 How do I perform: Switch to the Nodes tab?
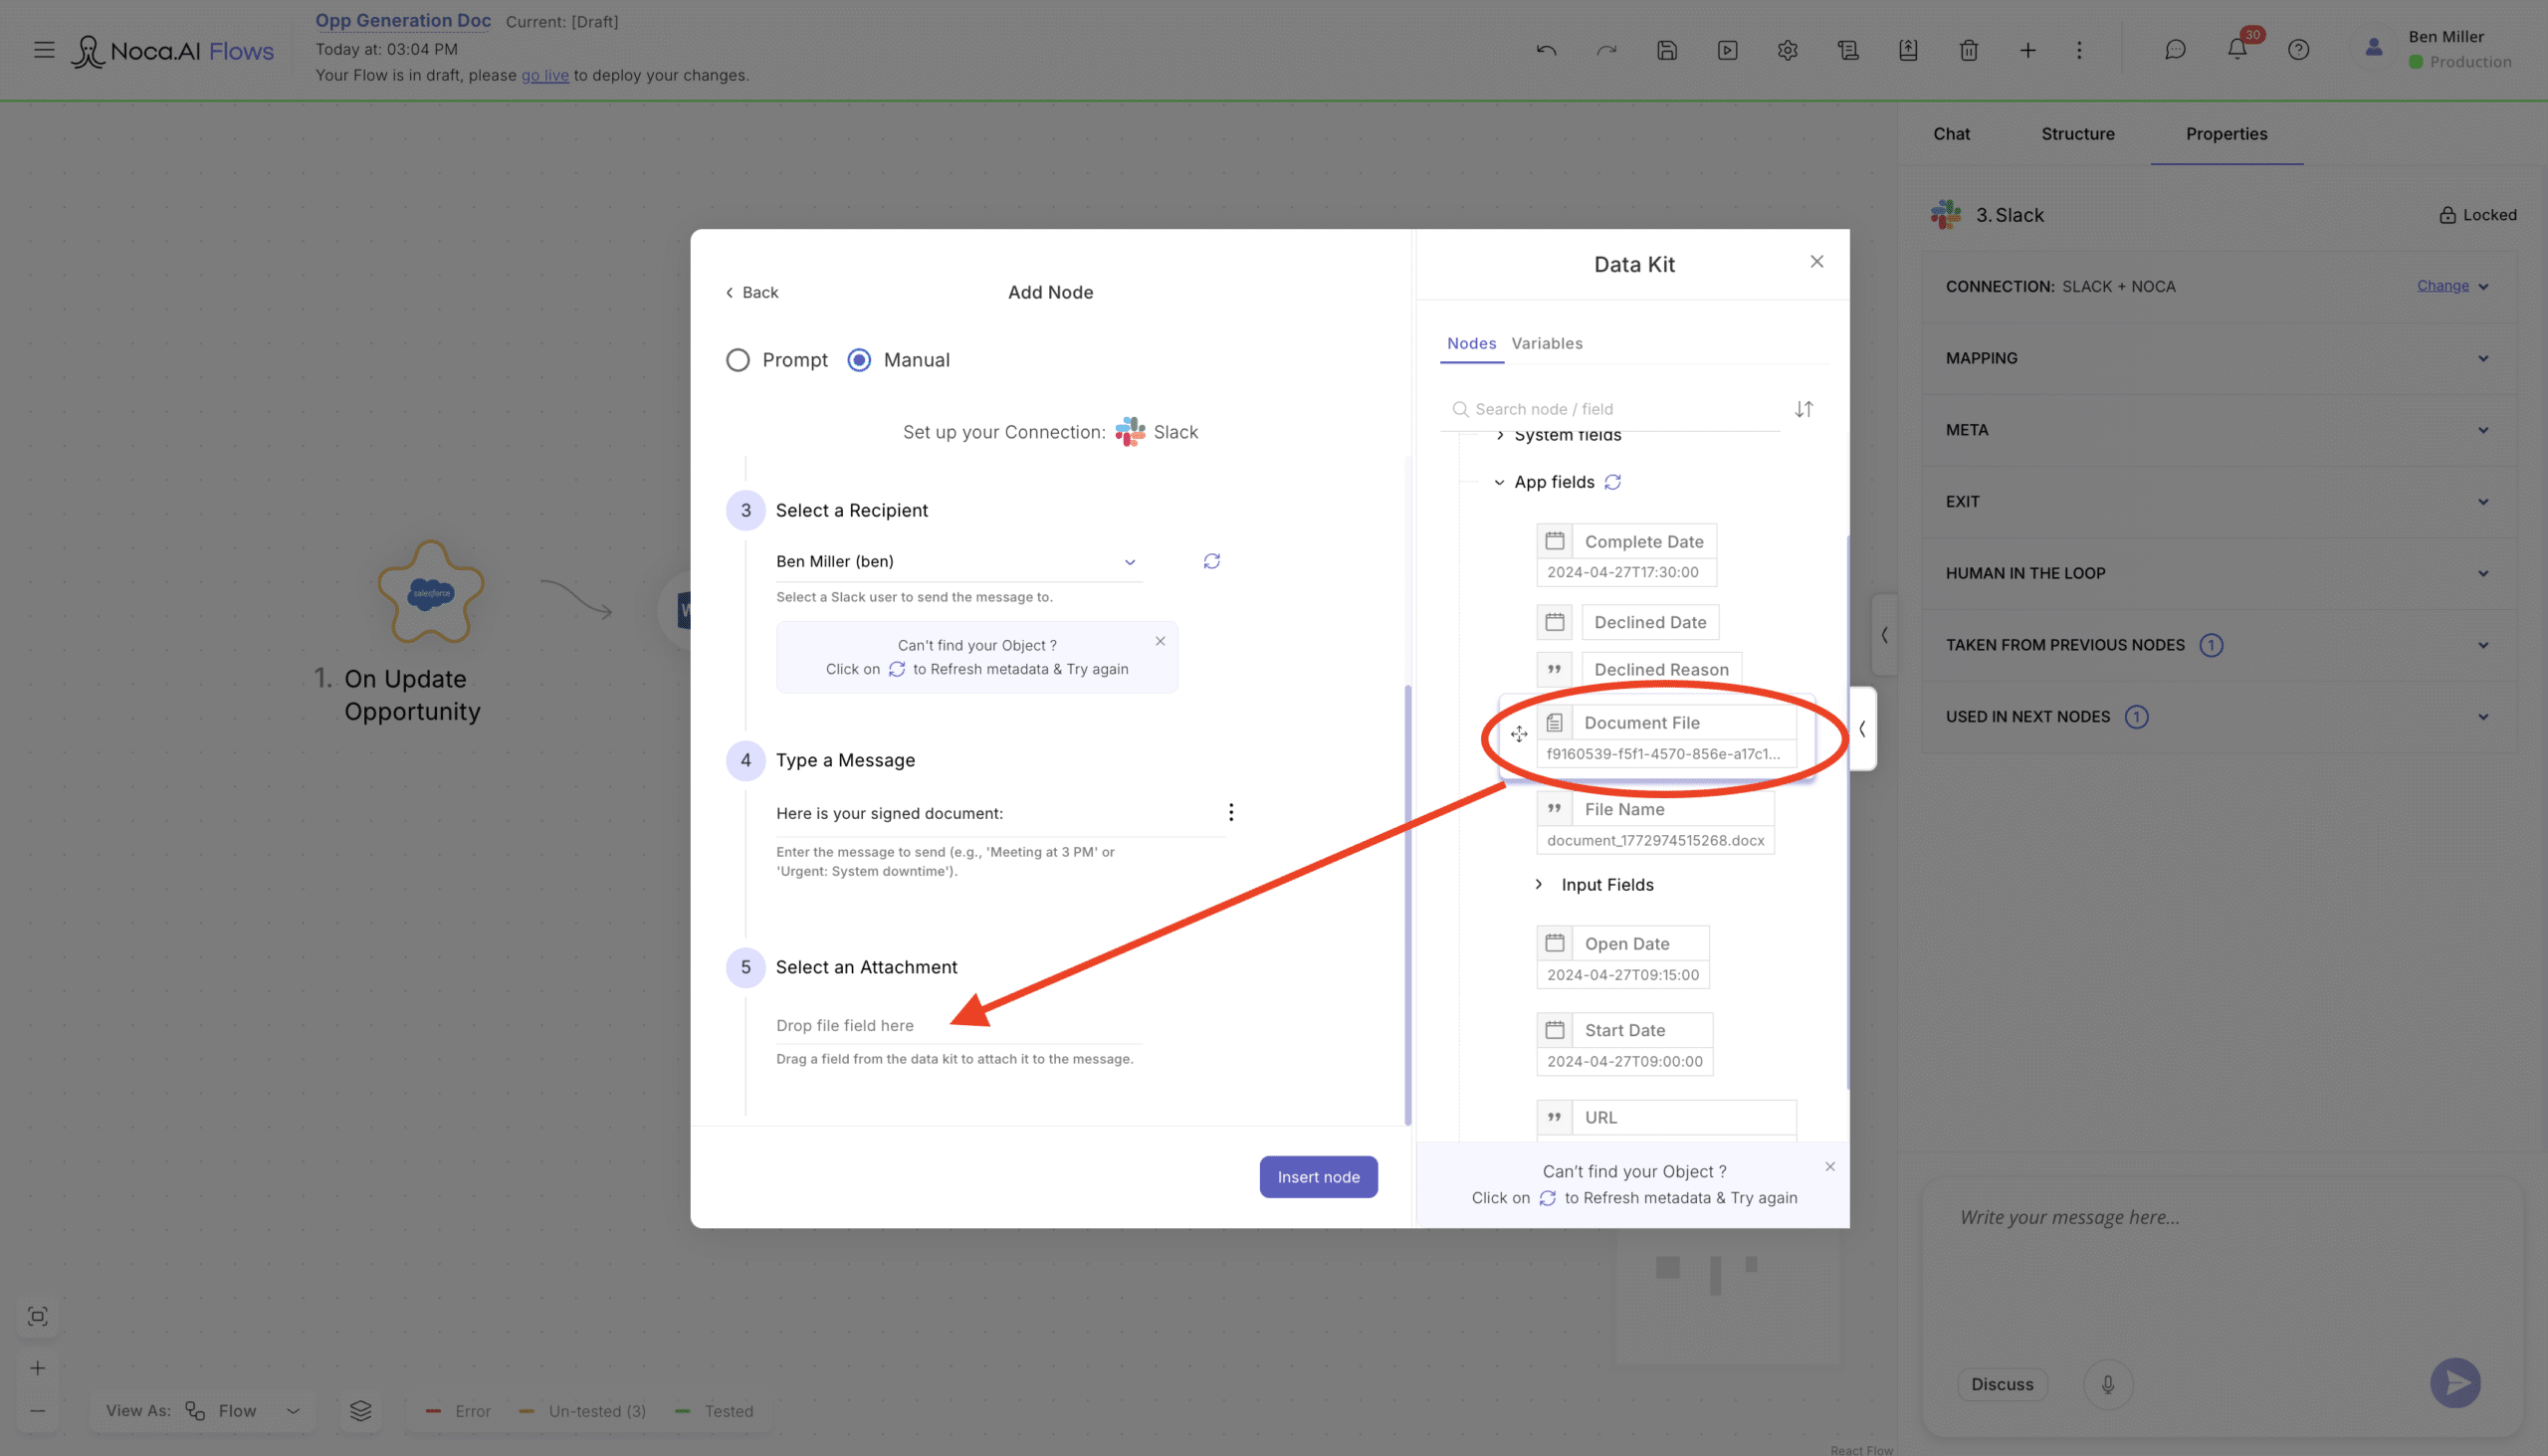[1471, 343]
